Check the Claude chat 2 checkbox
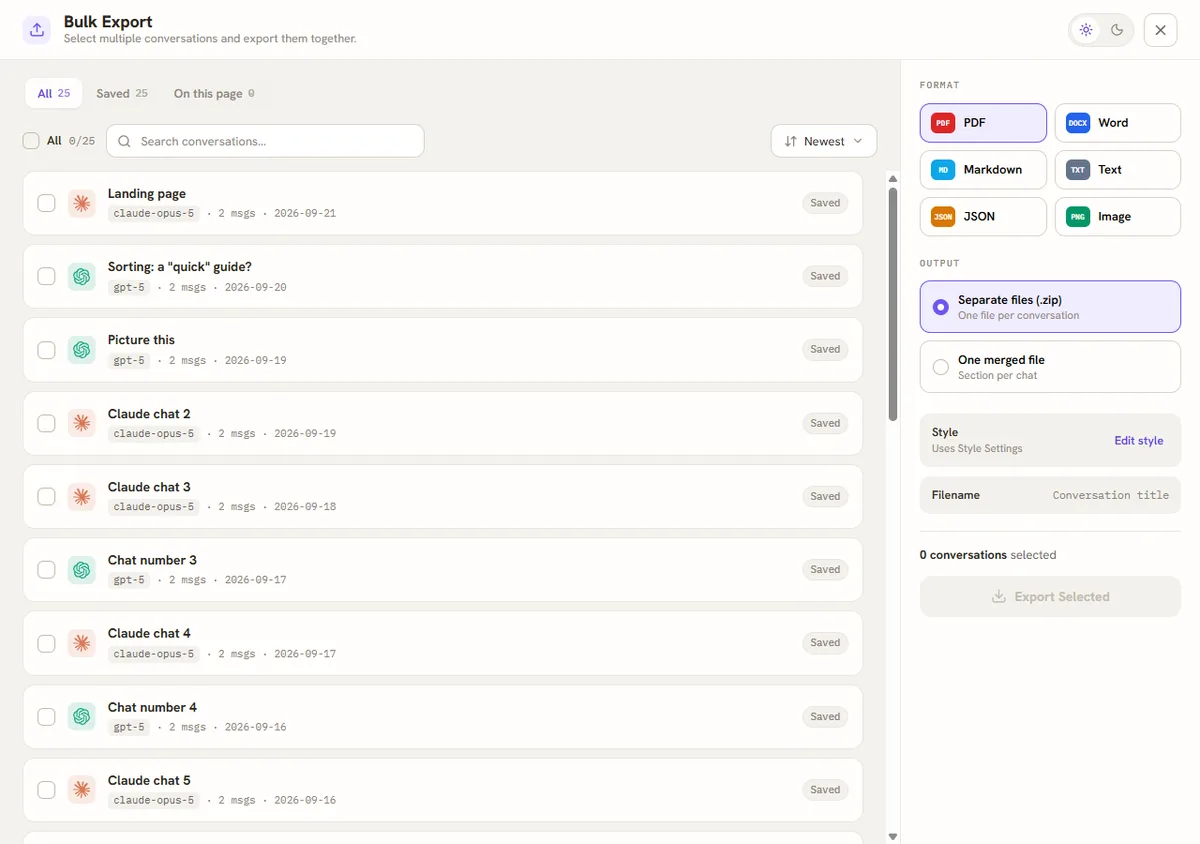This screenshot has width=1200, height=844. 46,423
